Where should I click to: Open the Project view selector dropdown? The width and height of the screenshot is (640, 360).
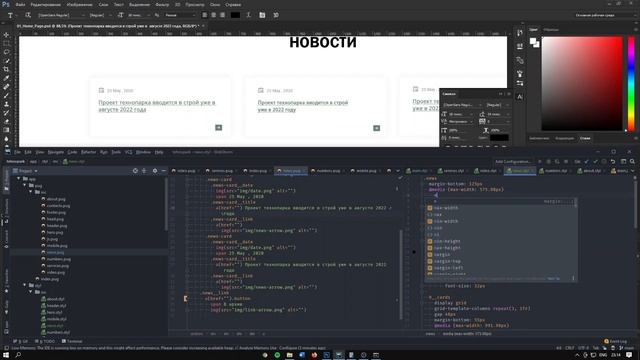[x=25, y=171]
